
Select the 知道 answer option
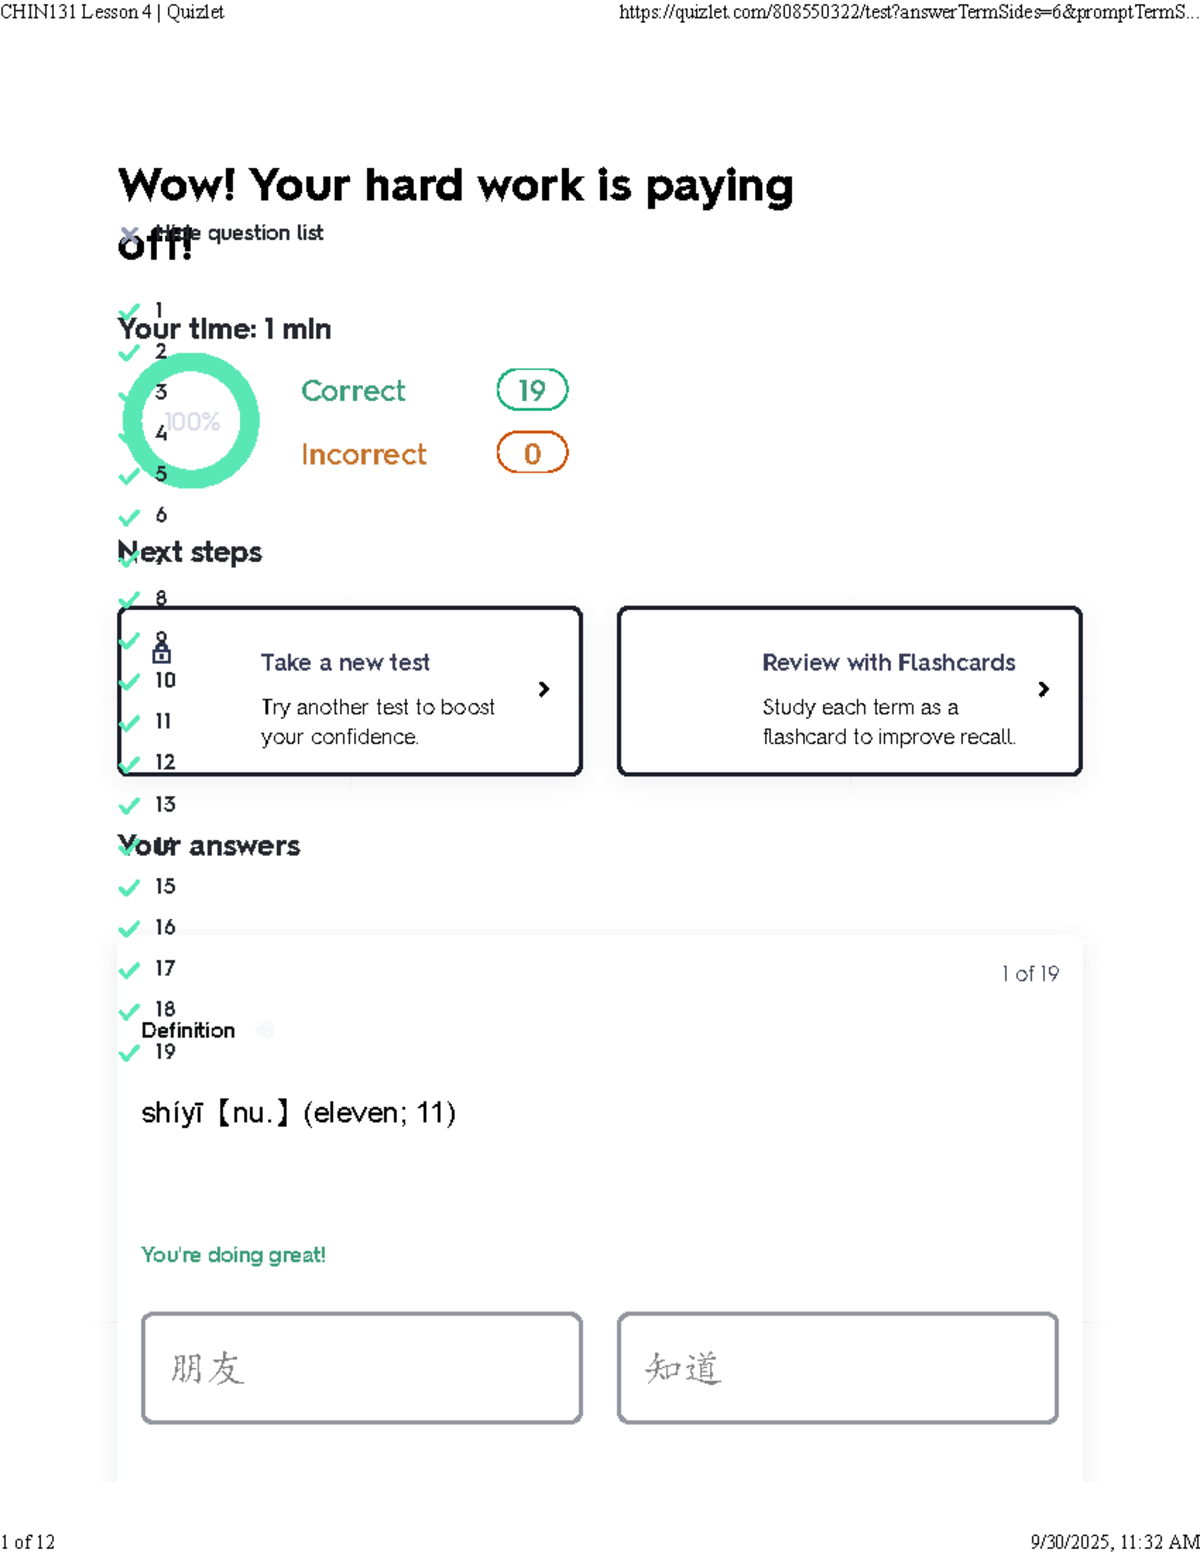pos(838,1367)
